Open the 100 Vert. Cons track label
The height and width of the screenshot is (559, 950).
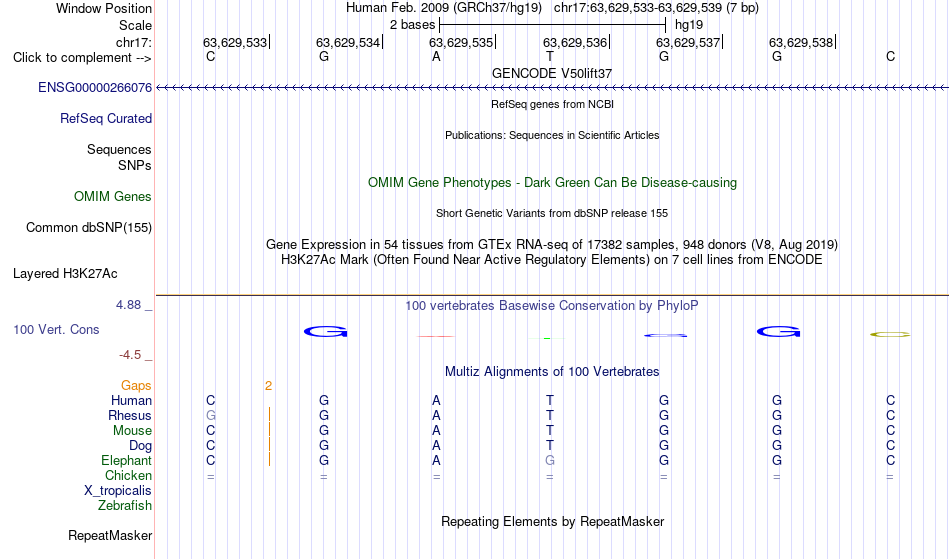point(56,329)
